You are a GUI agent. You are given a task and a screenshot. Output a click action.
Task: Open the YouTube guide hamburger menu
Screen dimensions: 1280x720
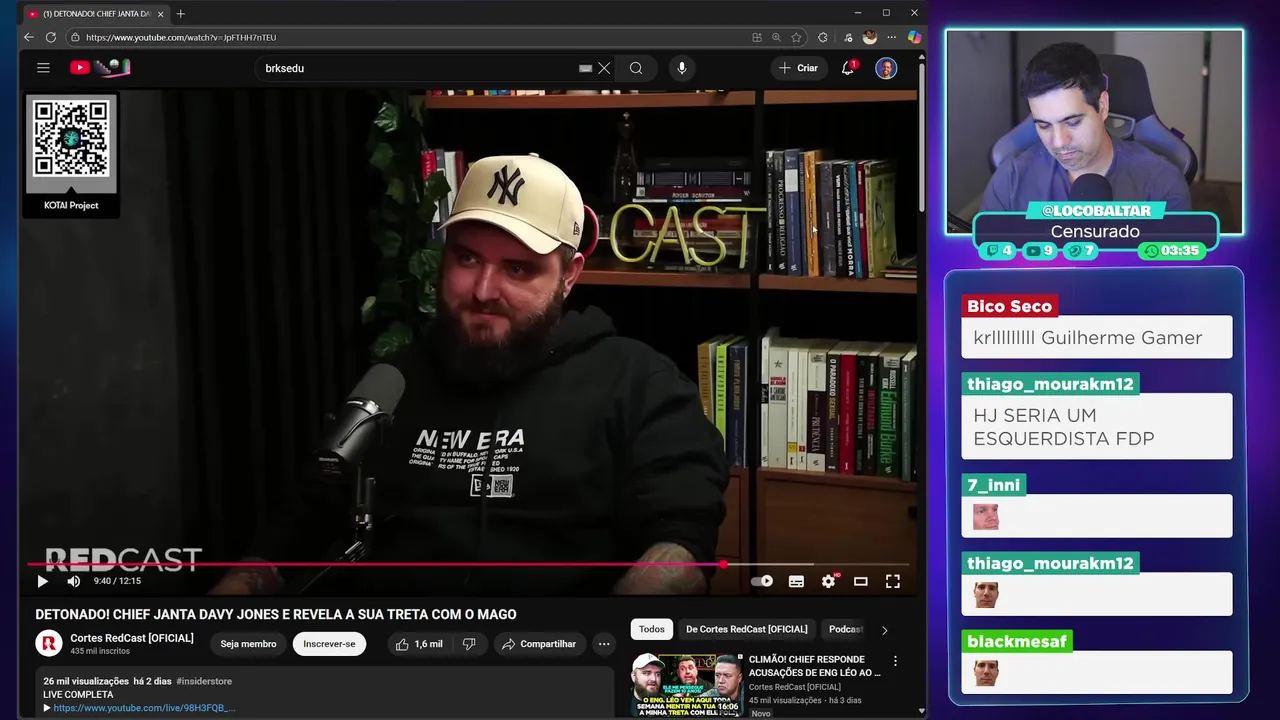pyautogui.click(x=43, y=68)
